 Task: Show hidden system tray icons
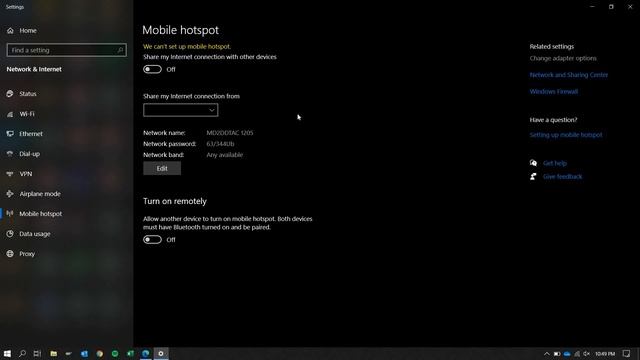pyautogui.click(x=547, y=353)
